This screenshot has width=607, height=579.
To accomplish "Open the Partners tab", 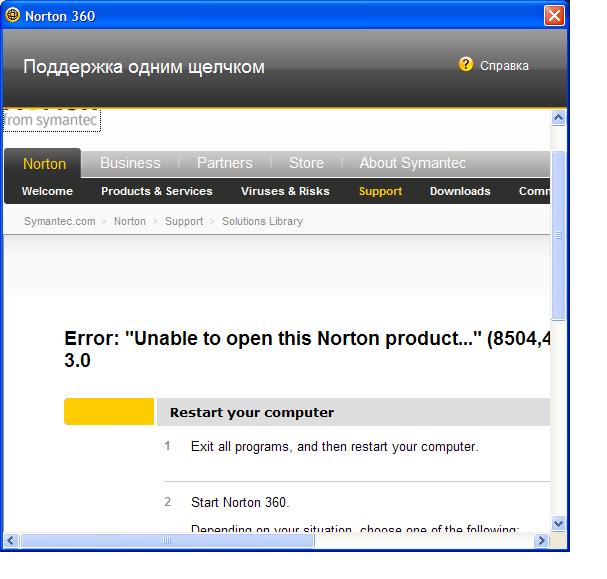I will [x=225, y=163].
